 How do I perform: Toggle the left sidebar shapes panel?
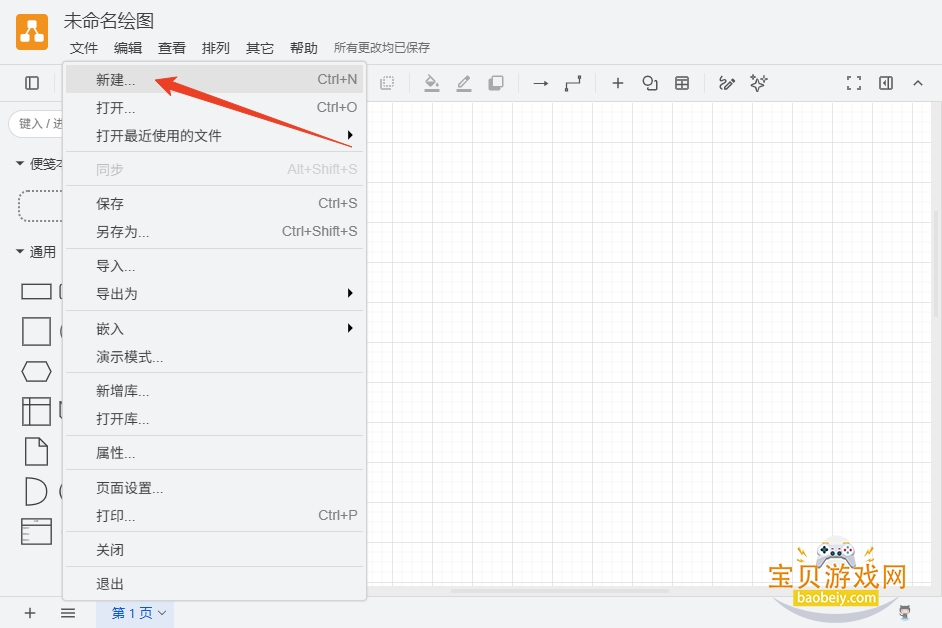pyautogui.click(x=32, y=83)
